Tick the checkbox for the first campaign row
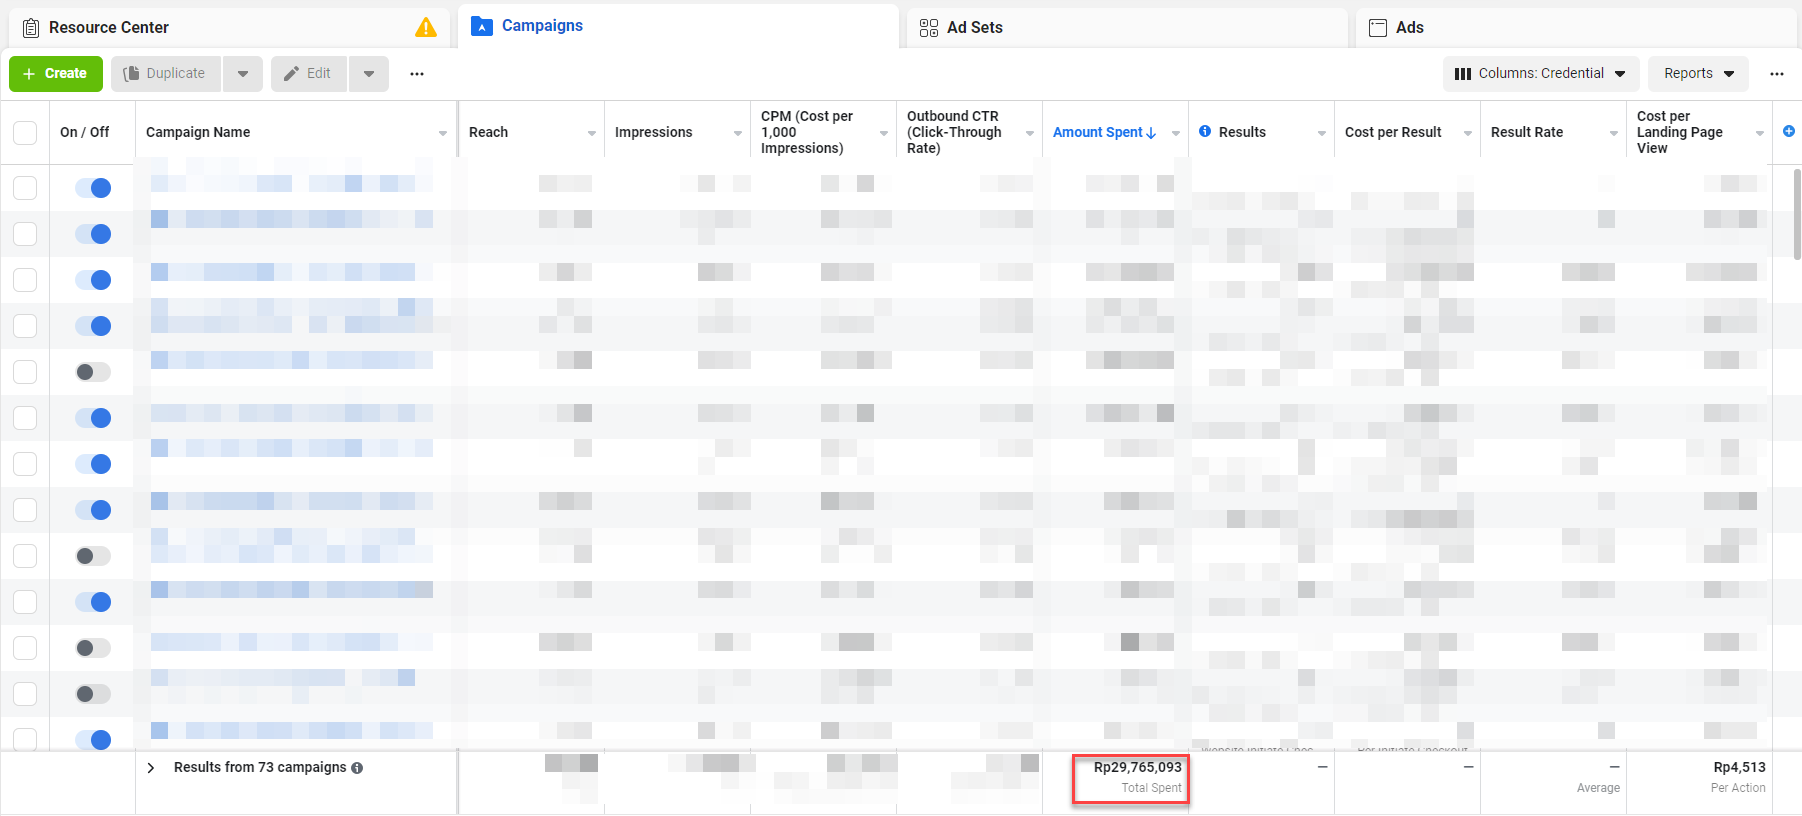Image resolution: width=1802 pixels, height=816 pixels. coord(25,188)
